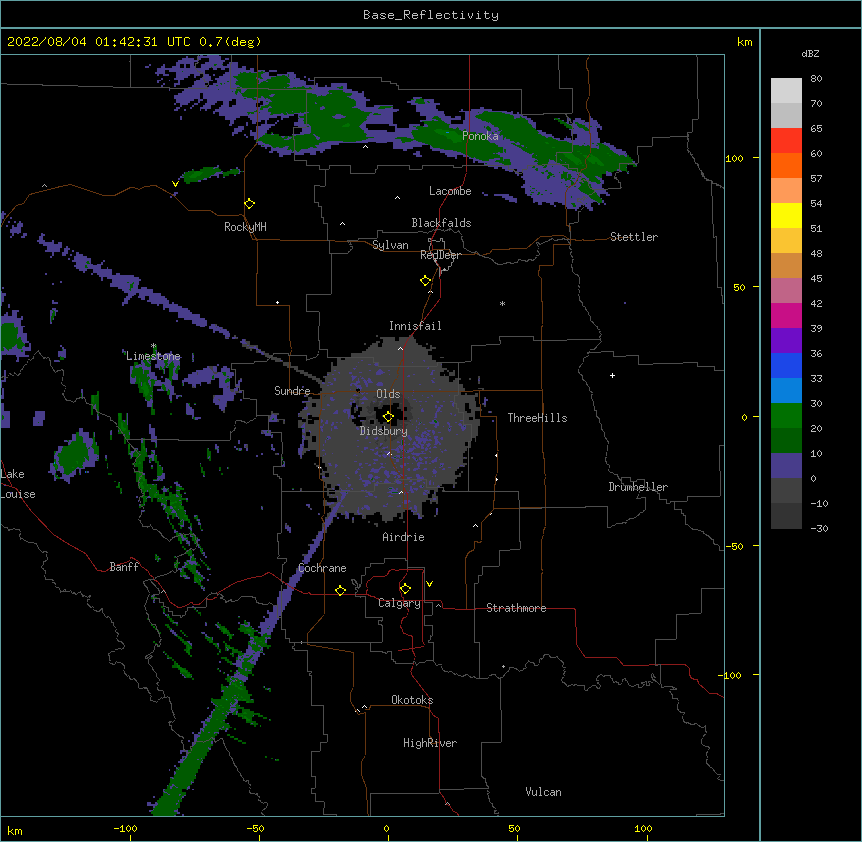Click the radar site marker near Didsbury
Viewport: 862px width, 842px height.
tap(388, 417)
